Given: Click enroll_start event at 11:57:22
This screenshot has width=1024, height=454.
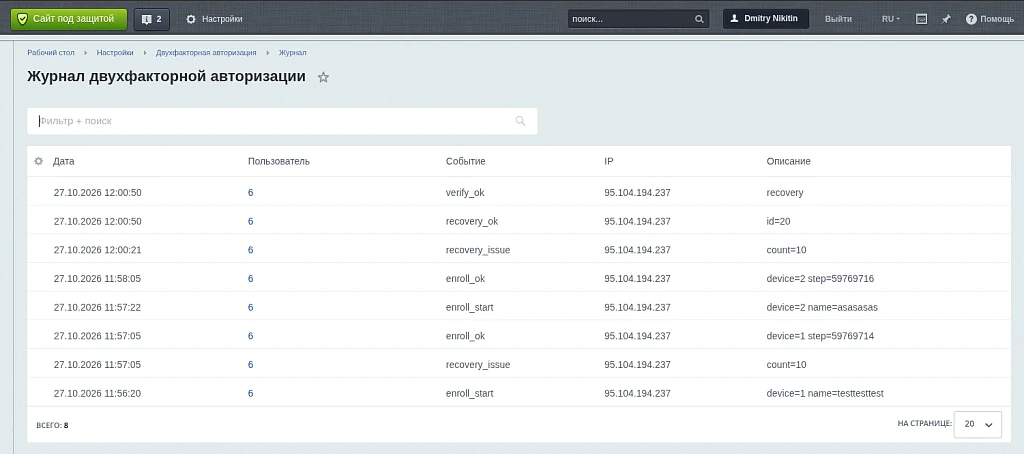Looking at the screenshot, I should pyautogui.click(x=470, y=307).
